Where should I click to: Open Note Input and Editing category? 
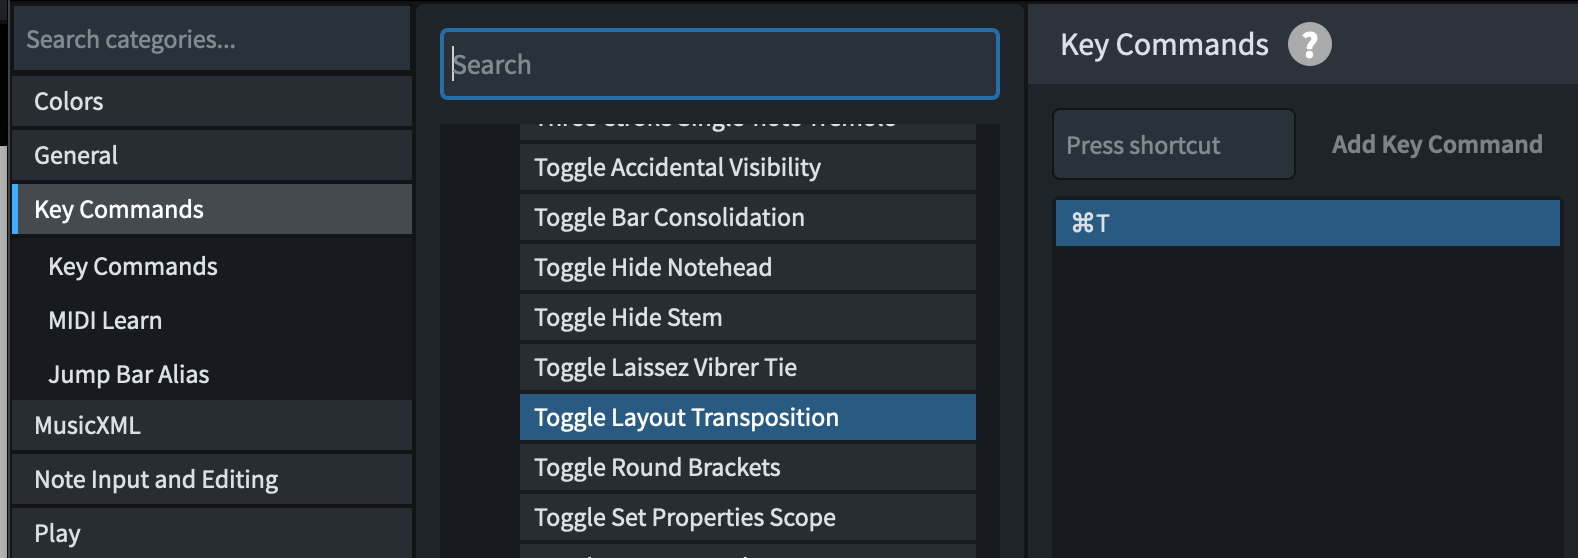pyautogui.click(x=211, y=480)
